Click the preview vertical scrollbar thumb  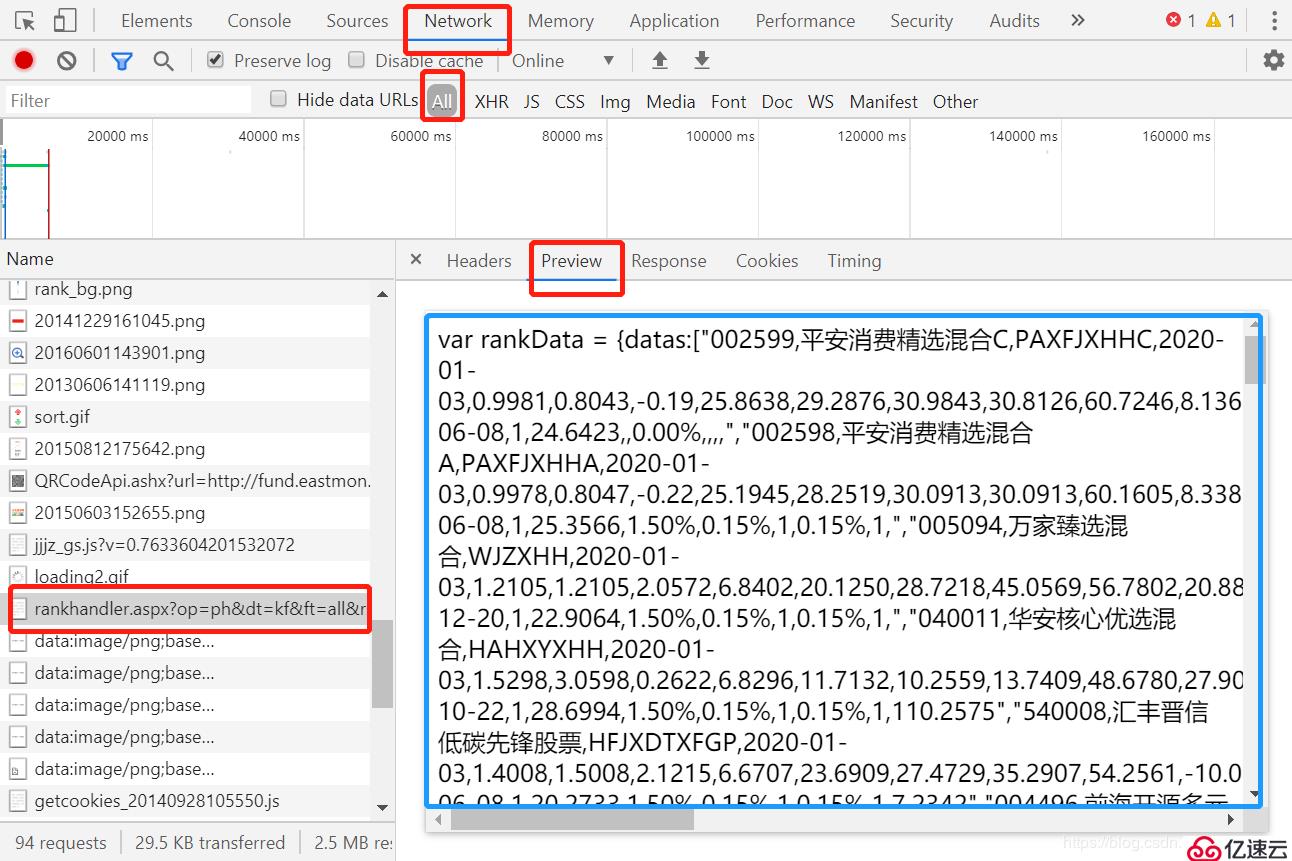pyautogui.click(x=1255, y=360)
